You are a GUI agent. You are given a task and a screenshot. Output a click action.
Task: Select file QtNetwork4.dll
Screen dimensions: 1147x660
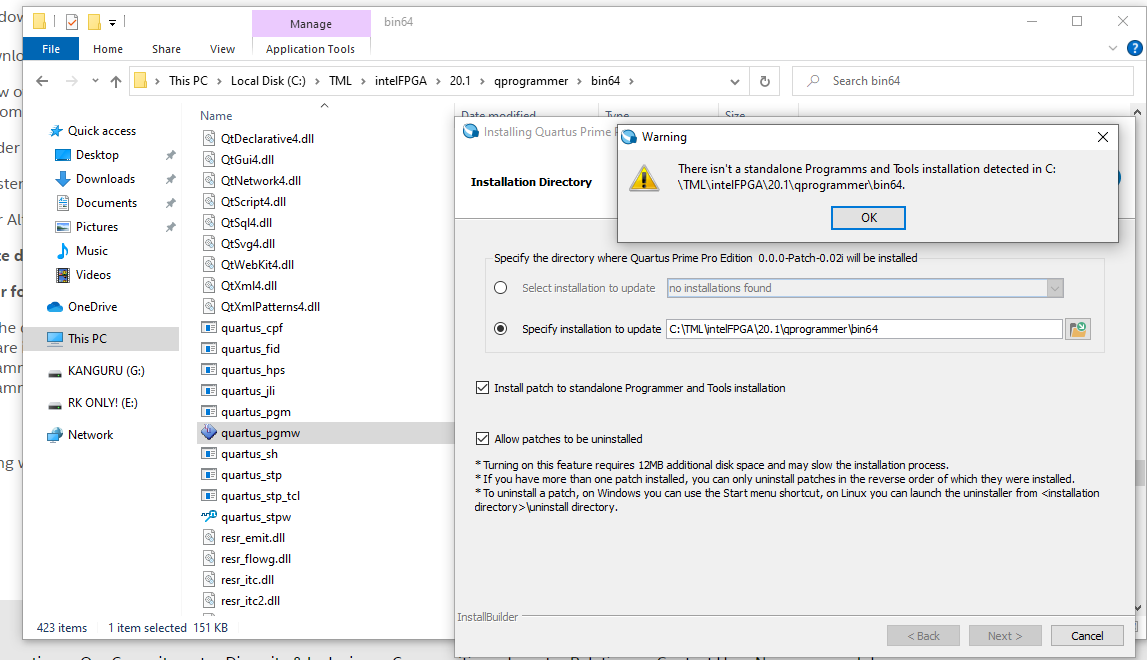(260, 181)
